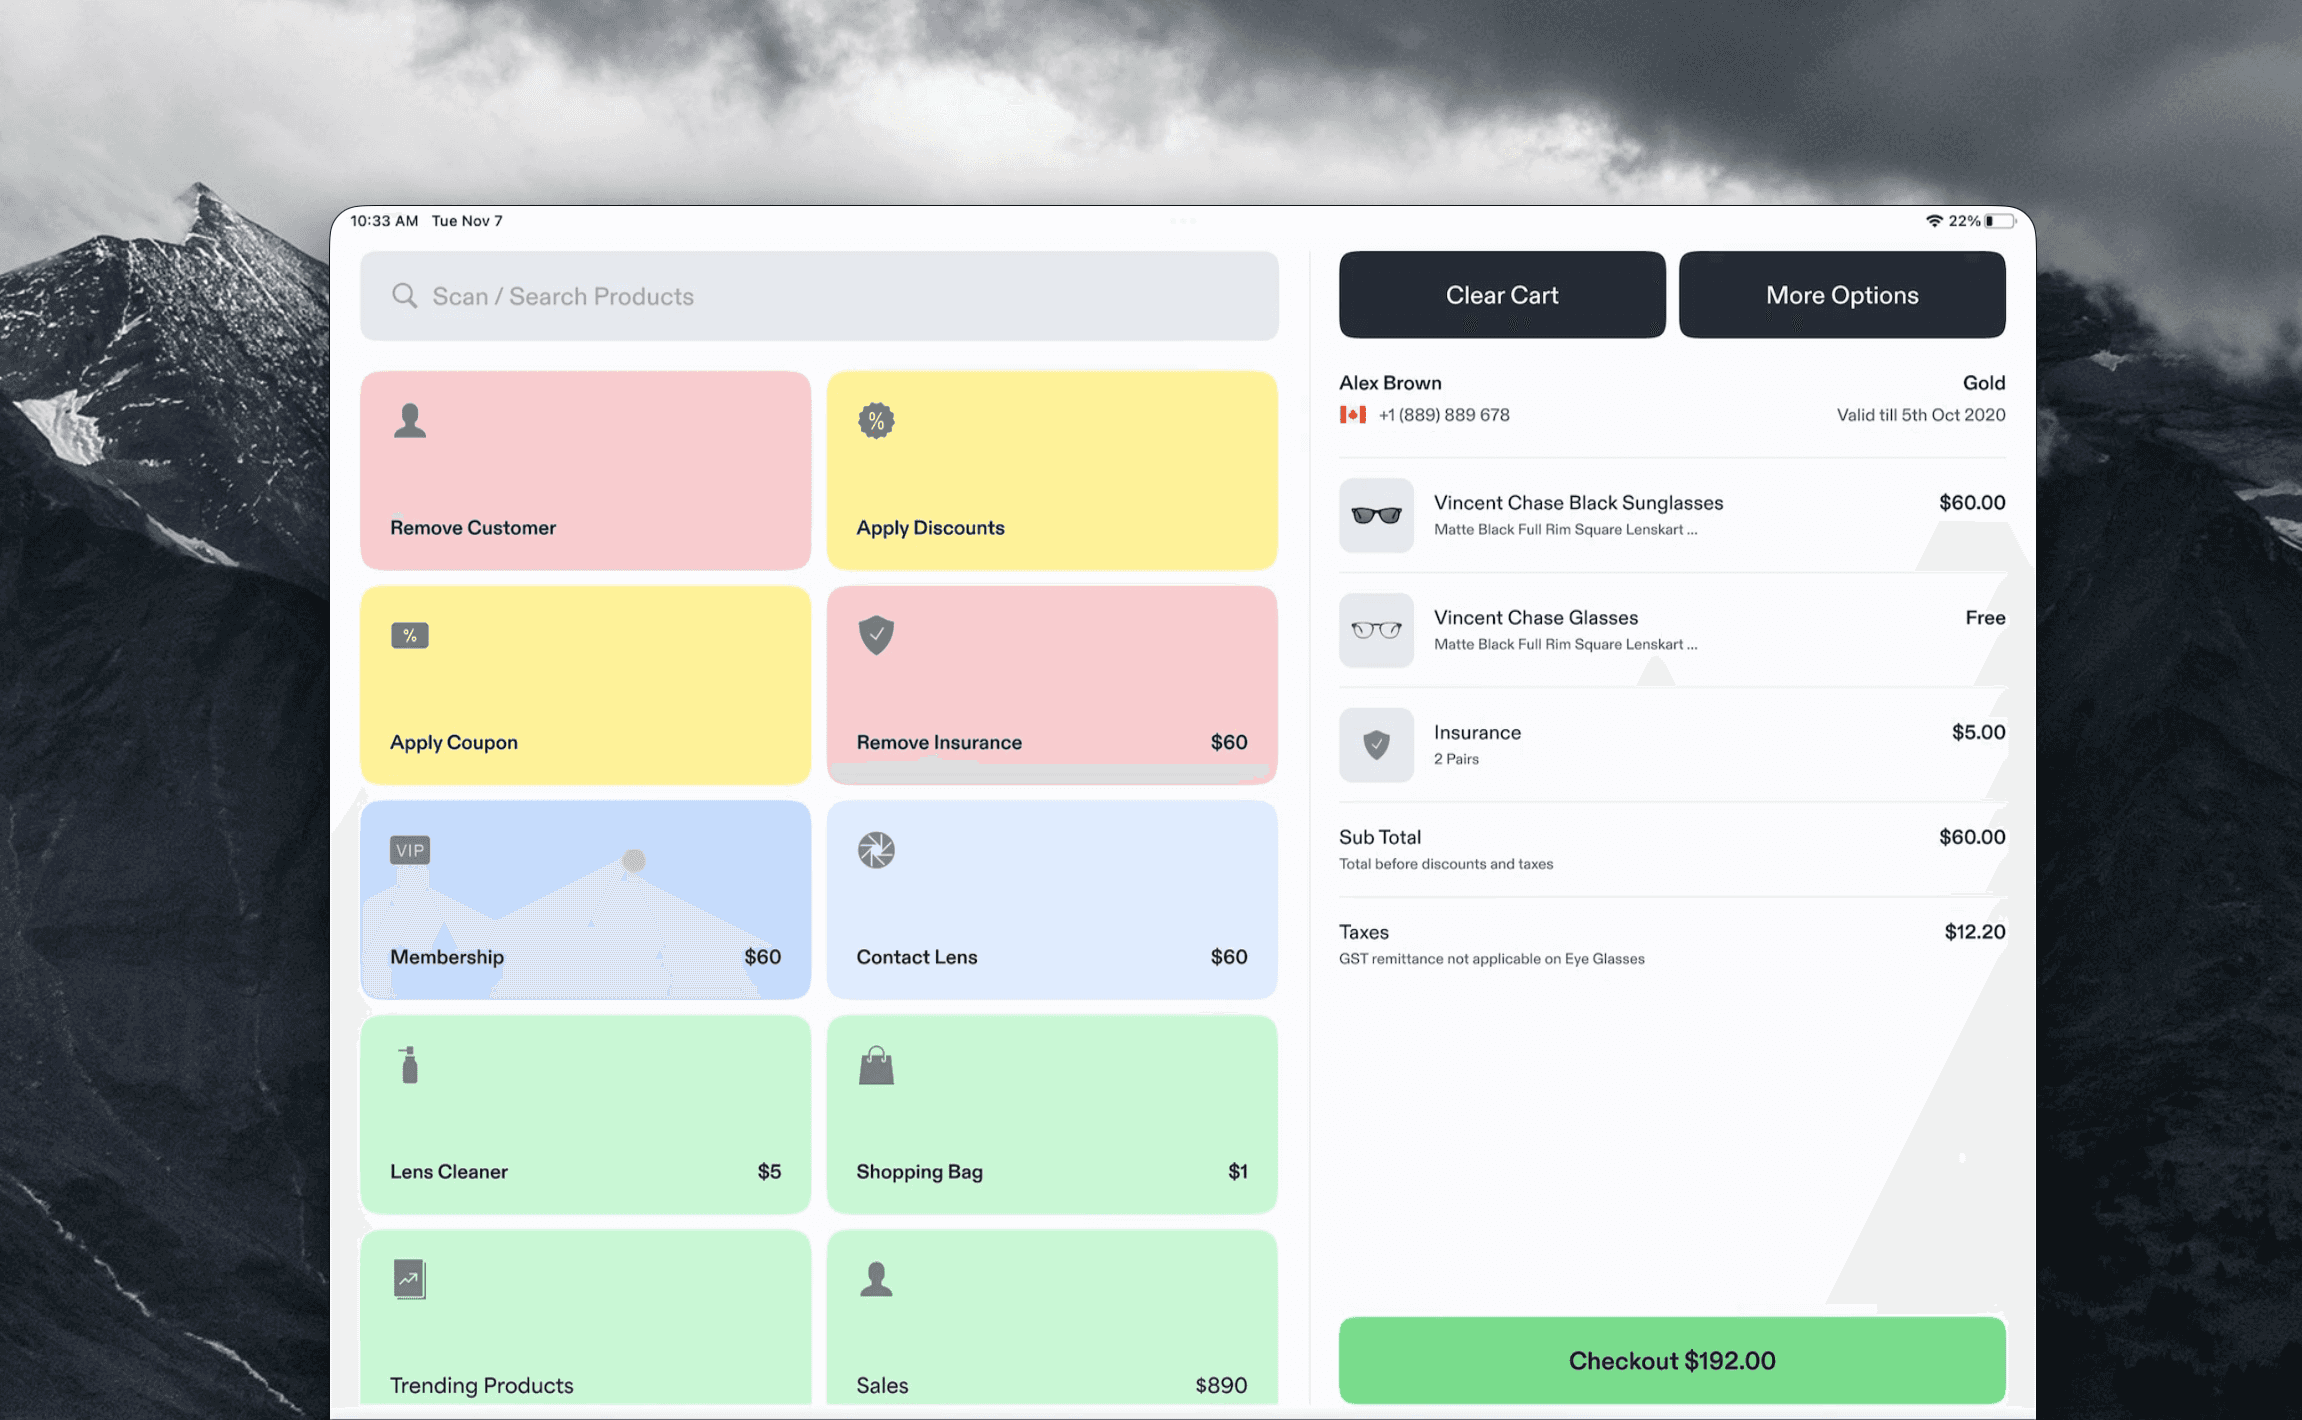This screenshot has width=2302, height=1420.
Task: Tap the green Checkout $192.00 button
Action: [x=1671, y=1360]
